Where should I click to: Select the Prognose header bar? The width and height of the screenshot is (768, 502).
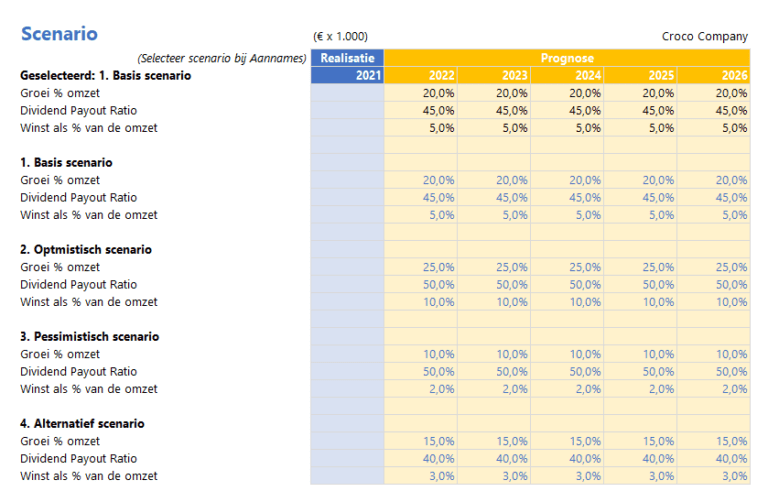click(567, 58)
